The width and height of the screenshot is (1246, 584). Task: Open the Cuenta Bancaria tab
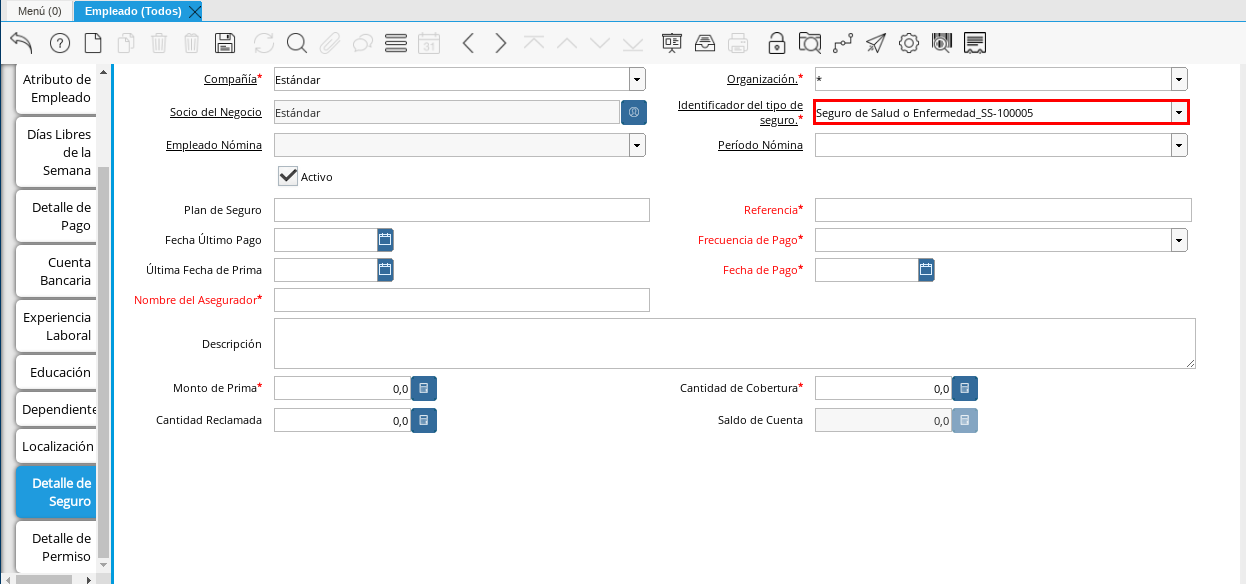coord(56,271)
